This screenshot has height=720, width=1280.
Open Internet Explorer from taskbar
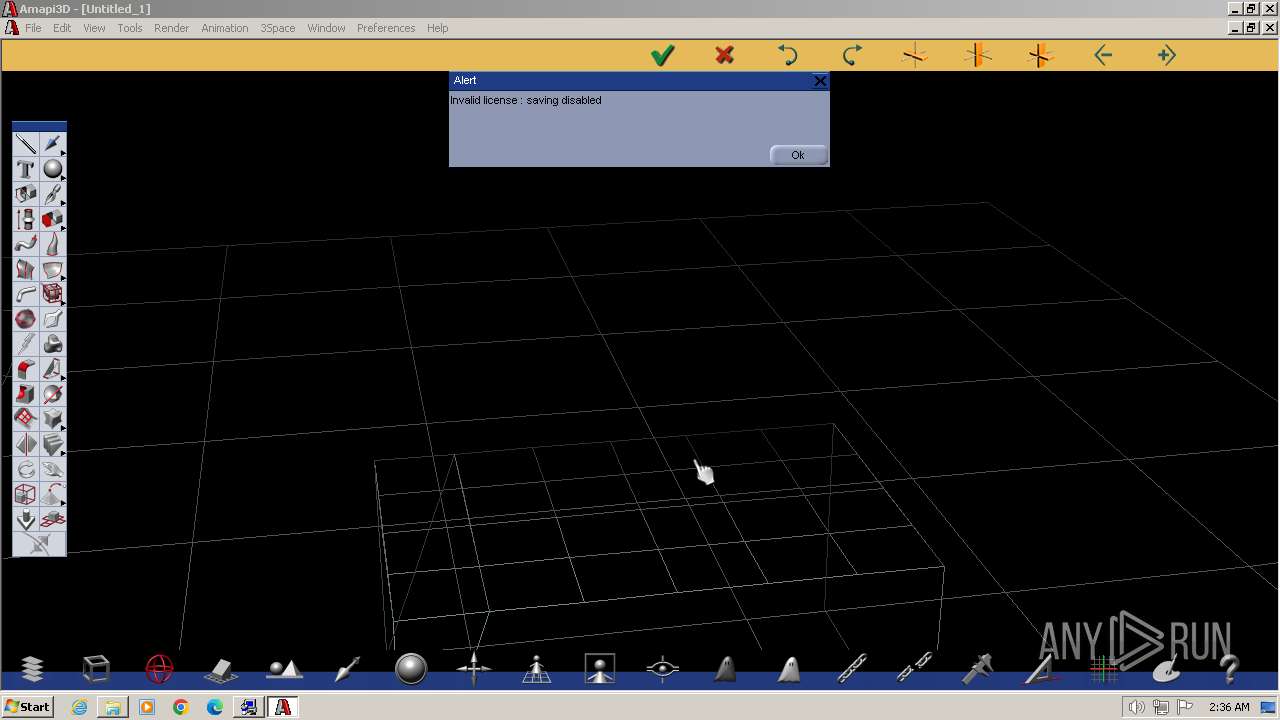tap(79, 707)
